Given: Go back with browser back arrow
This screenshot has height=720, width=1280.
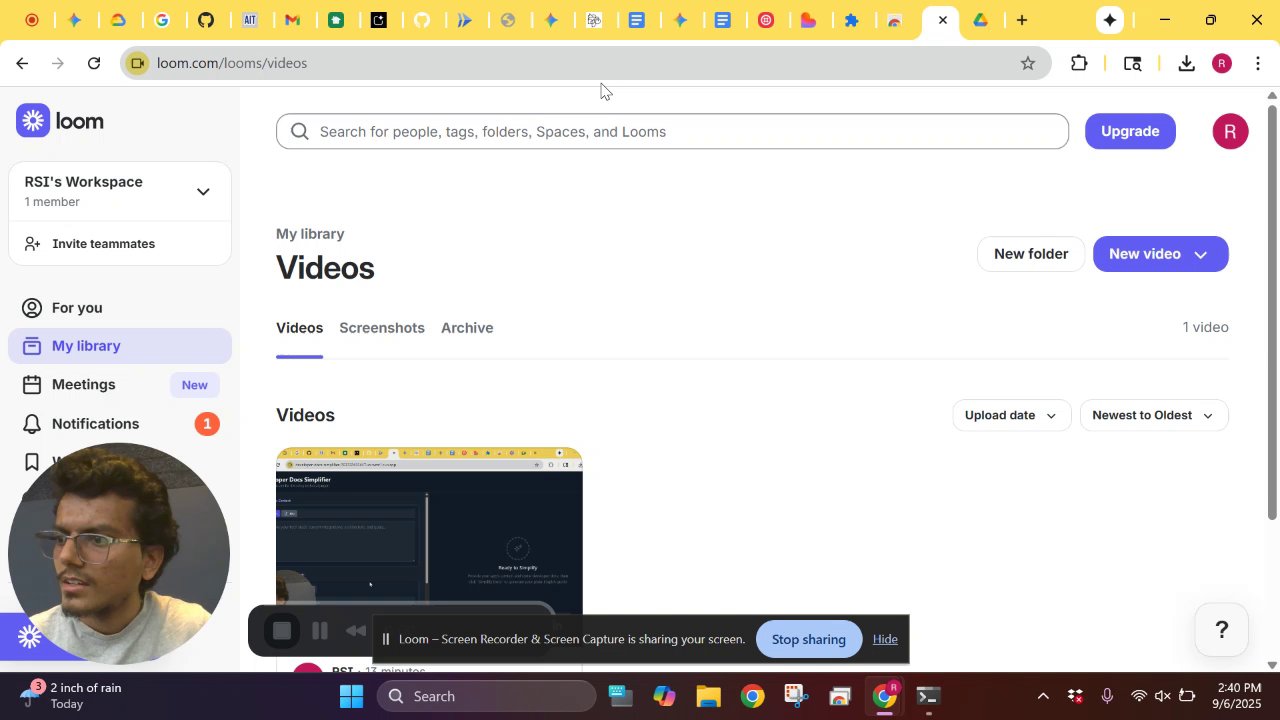Looking at the screenshot, I should coord(22,63).
